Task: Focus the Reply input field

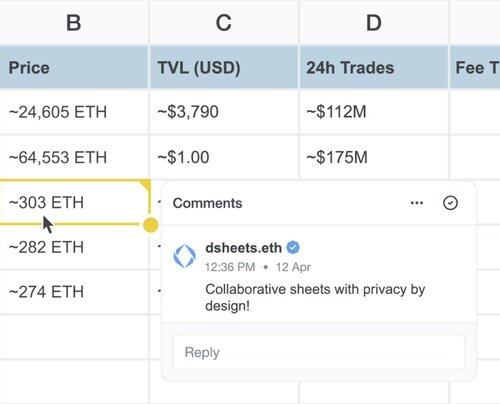Action: pos(319,352)
